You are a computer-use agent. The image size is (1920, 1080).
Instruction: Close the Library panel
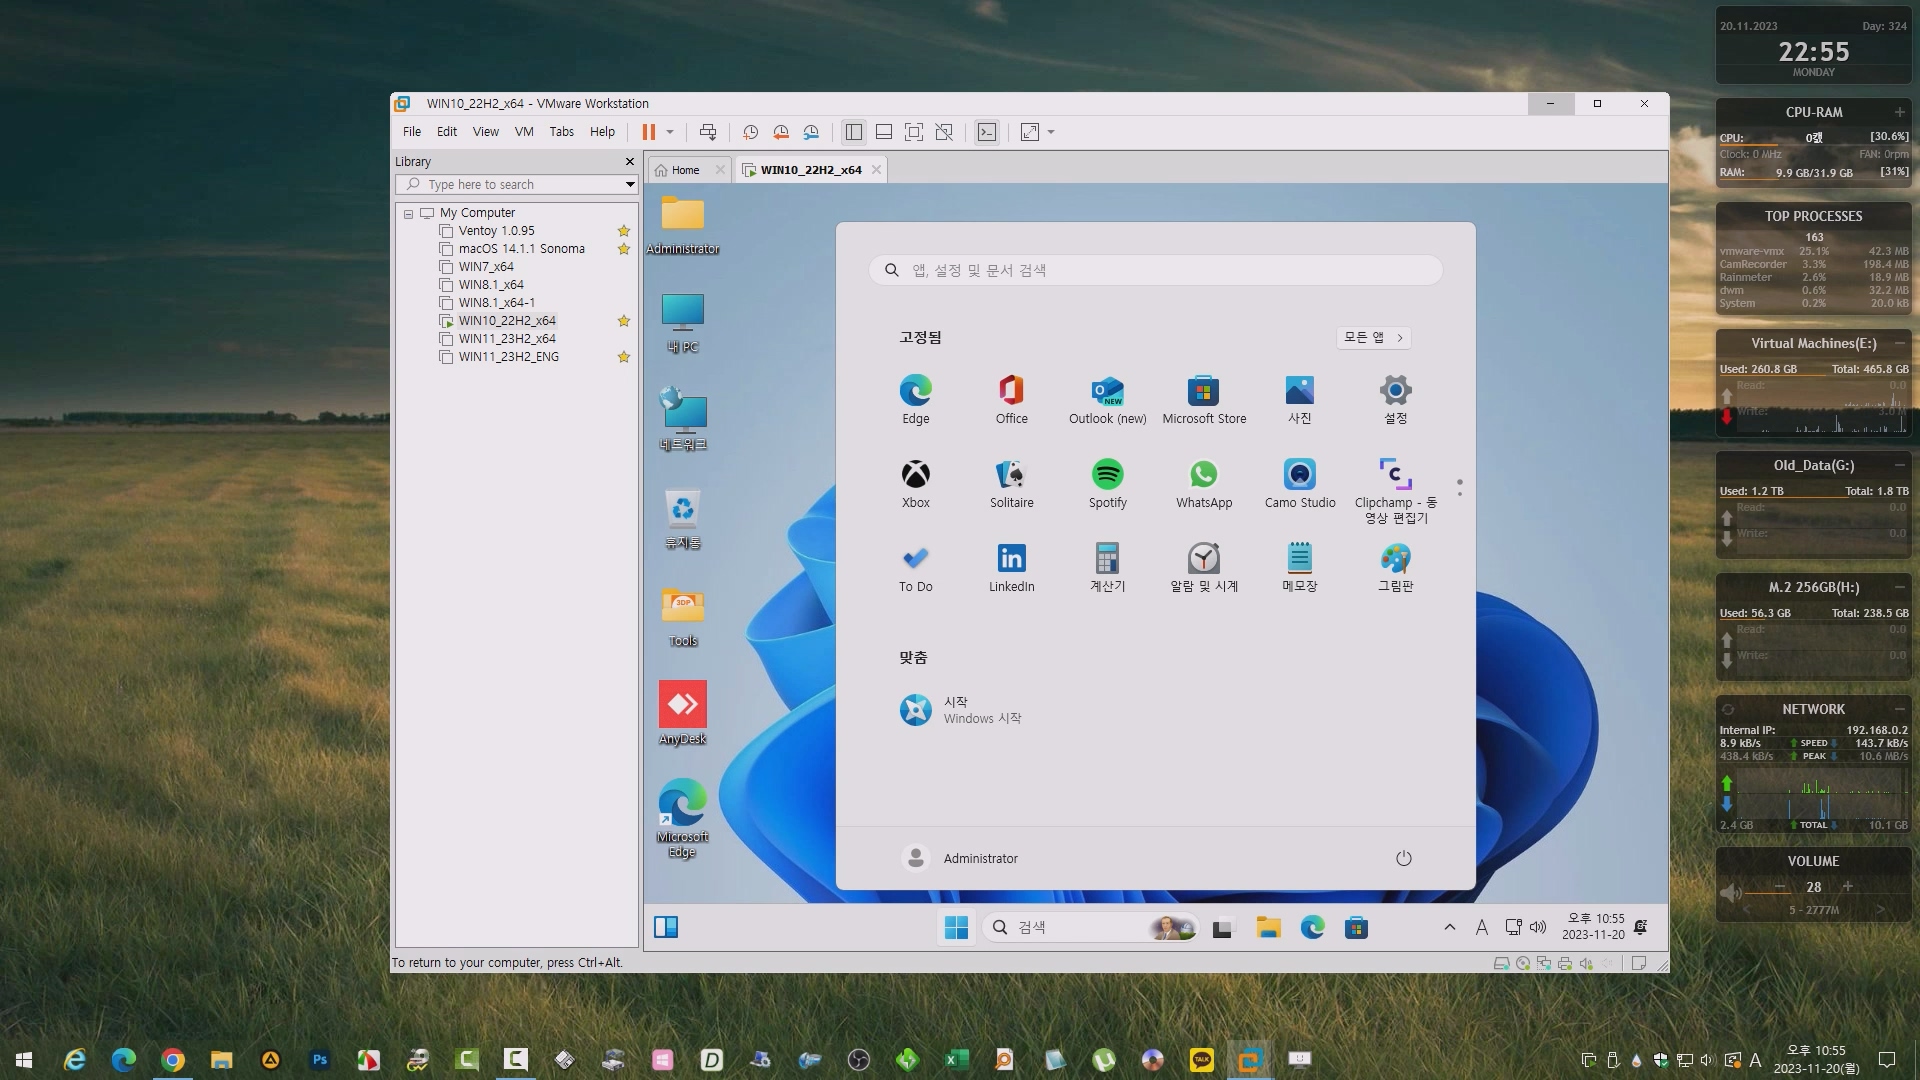tap(630, 161)
